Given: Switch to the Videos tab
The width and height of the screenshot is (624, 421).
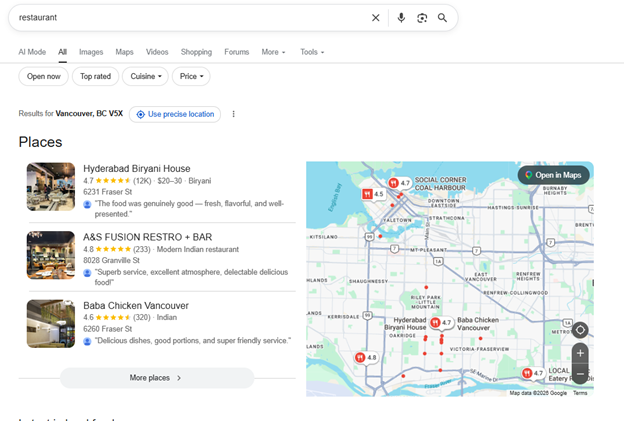Looking at the screenshot, I should pyautogui.click(x=157, y=52).
